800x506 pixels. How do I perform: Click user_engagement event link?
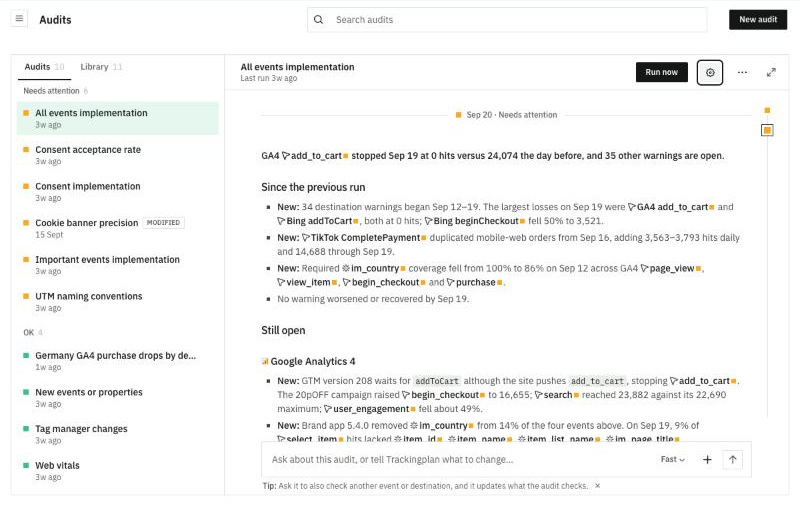coord(370,409)
